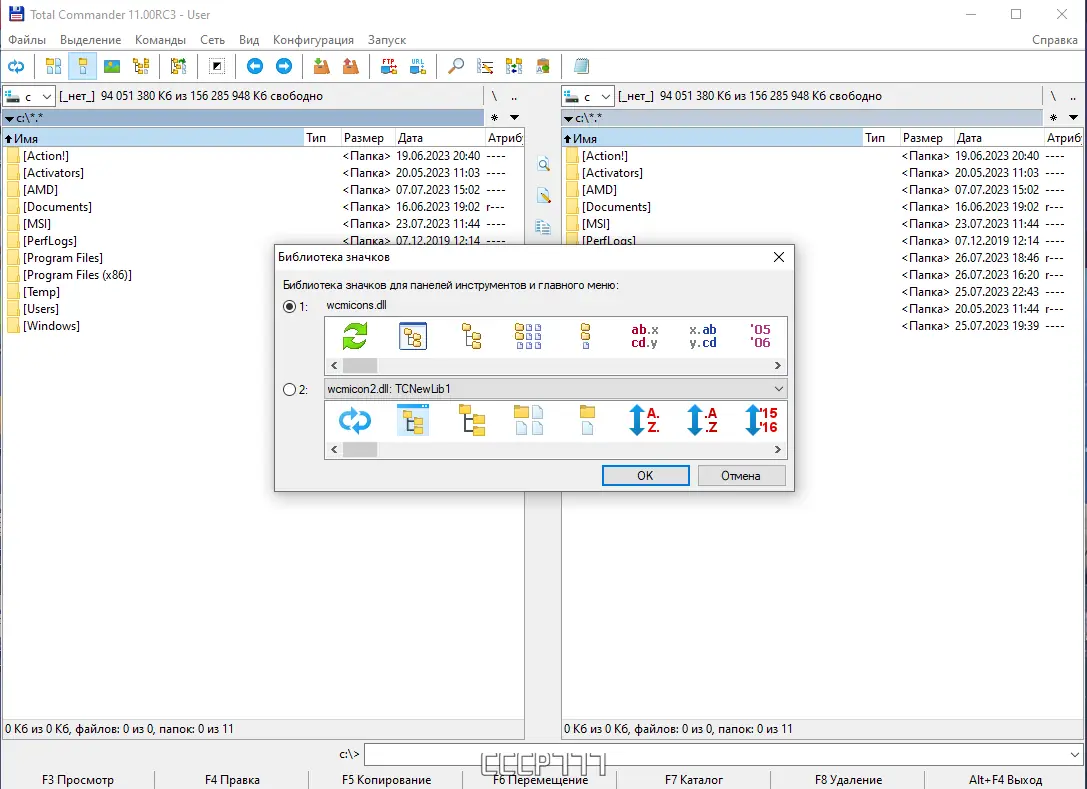The image size is (1087, 789).
Task: Open the multi-rename tool toolbar icon
Action: (485, 67)
